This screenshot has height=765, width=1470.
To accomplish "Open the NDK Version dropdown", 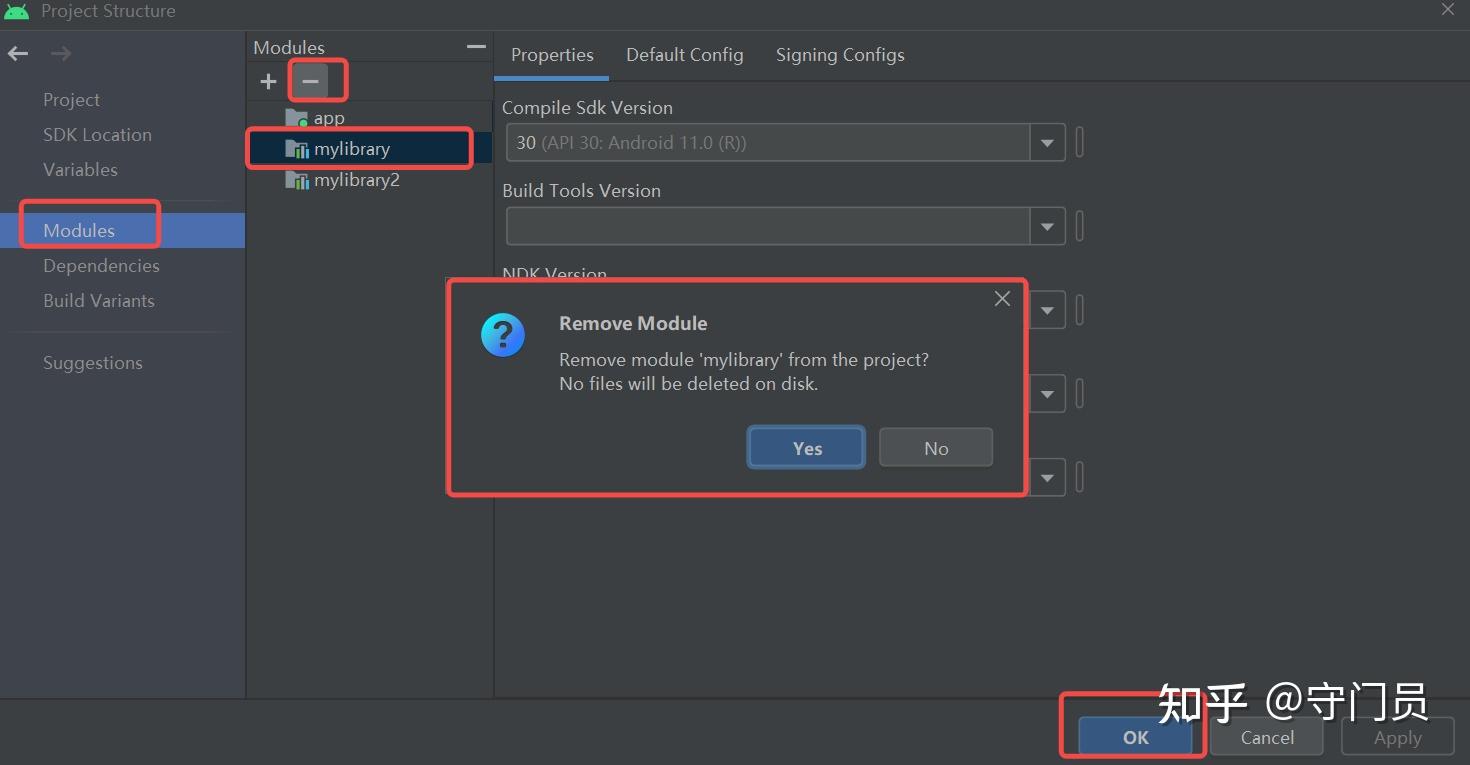I will (x=1047, y=310).
